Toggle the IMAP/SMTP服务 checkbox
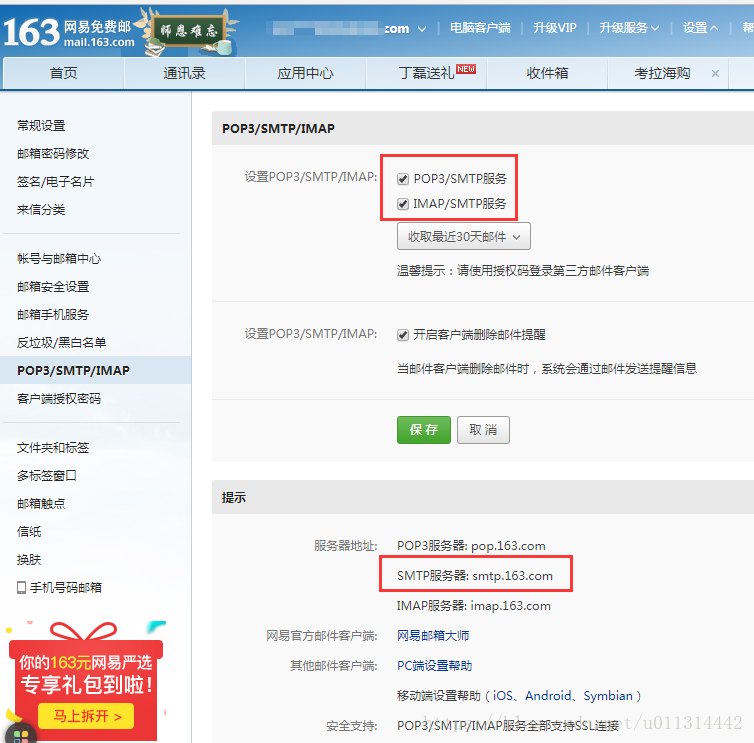This screenshot has height=743, width=754. [x=402, y=204]
